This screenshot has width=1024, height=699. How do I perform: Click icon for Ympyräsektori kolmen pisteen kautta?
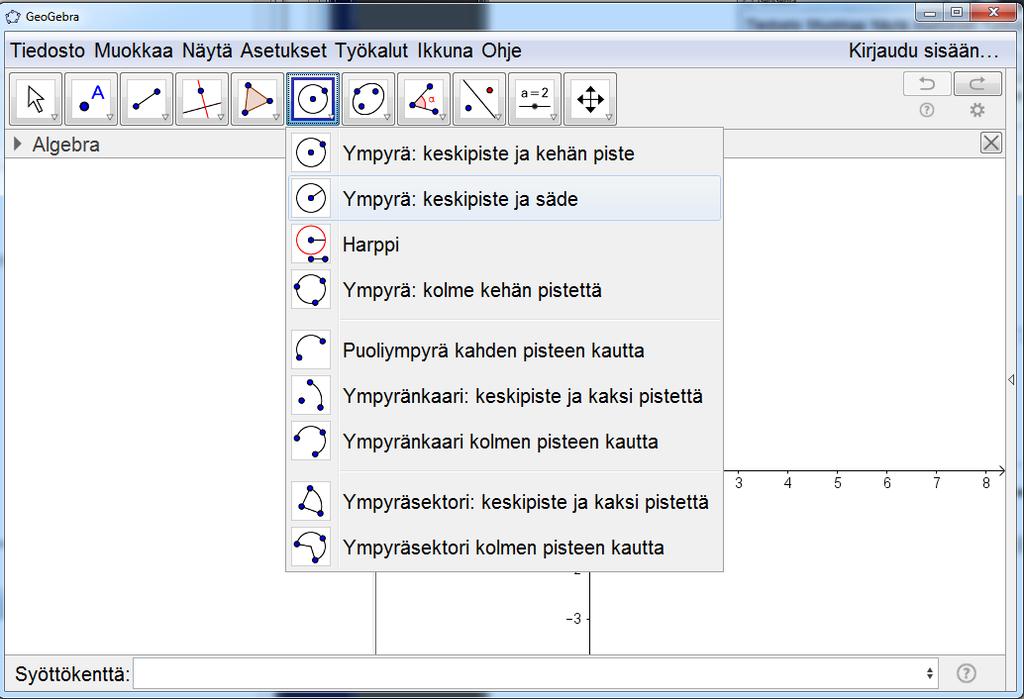tap(311, 547)
